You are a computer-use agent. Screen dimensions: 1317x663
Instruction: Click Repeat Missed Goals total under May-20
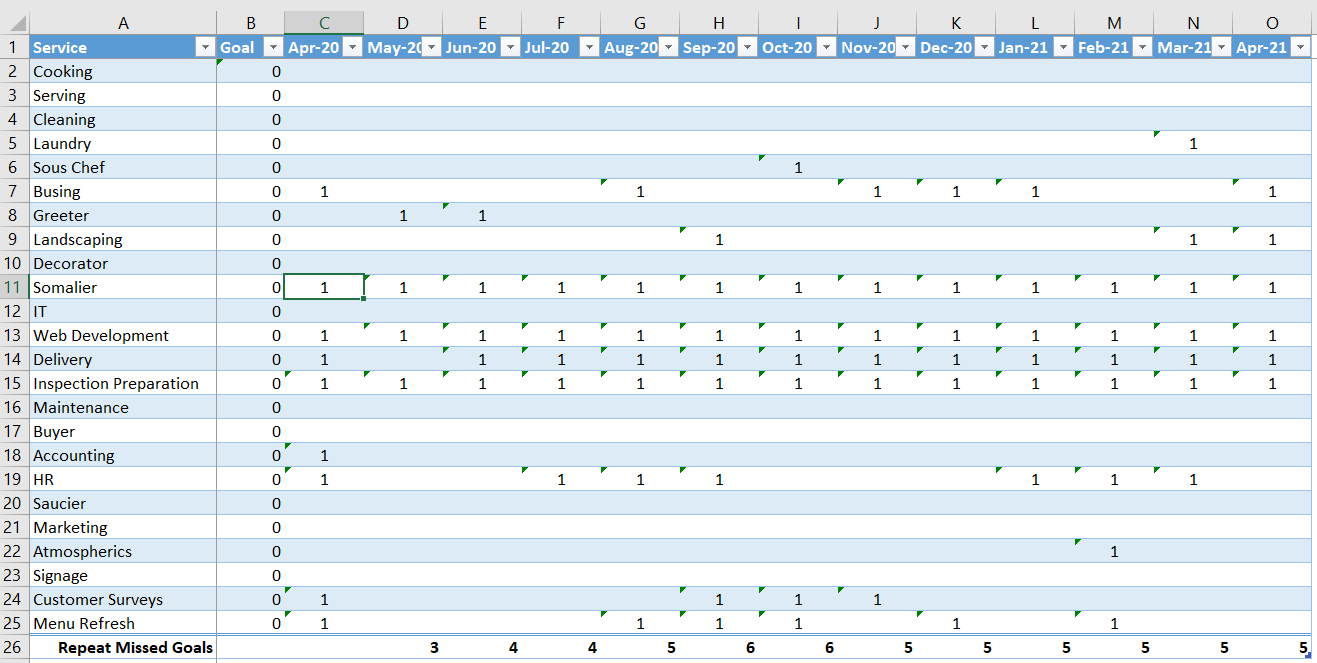[x=403, y=647]
